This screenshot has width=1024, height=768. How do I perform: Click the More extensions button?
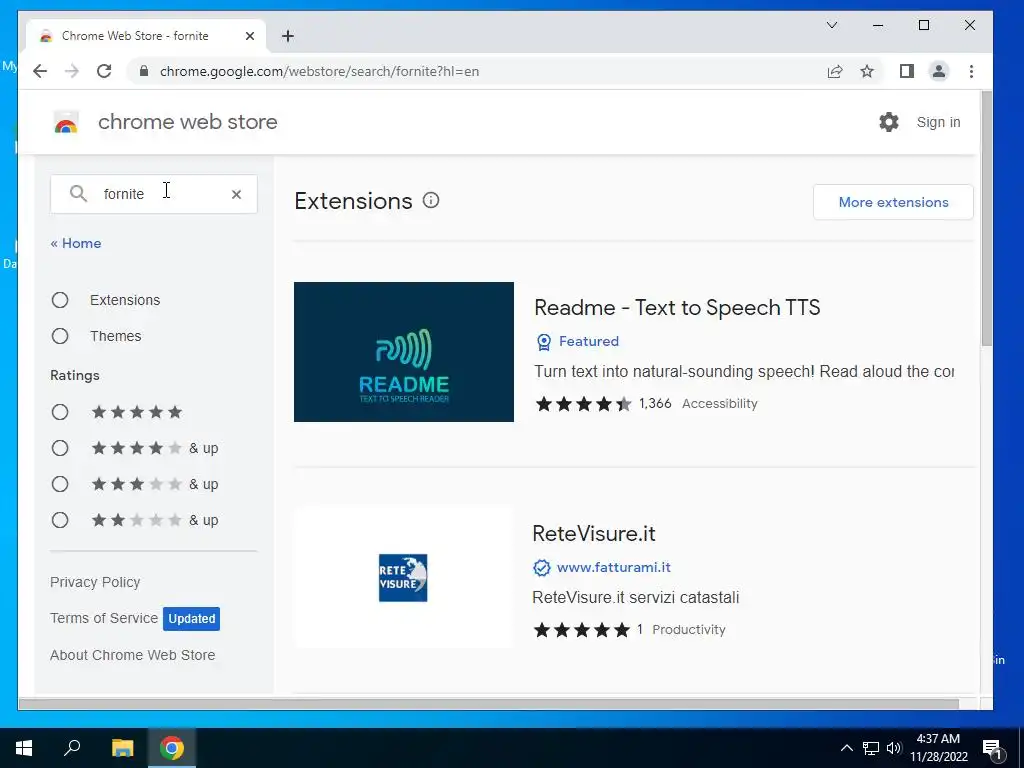[x=893, y=202]
